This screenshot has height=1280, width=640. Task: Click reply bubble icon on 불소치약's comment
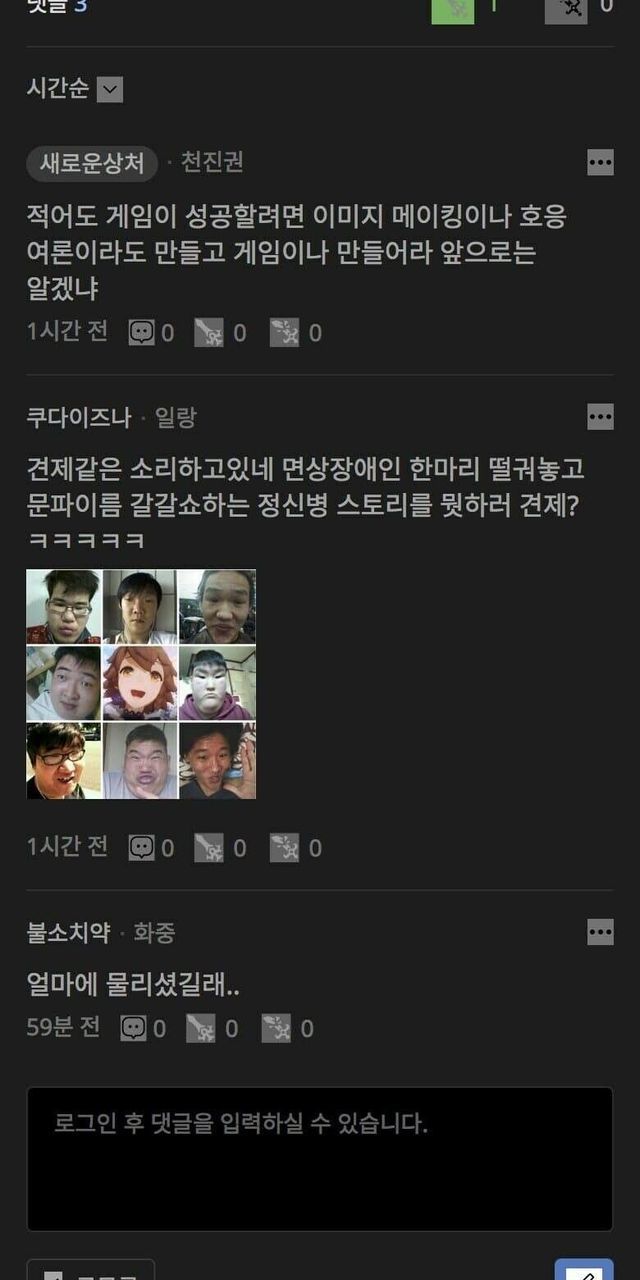pos(134,1028)
